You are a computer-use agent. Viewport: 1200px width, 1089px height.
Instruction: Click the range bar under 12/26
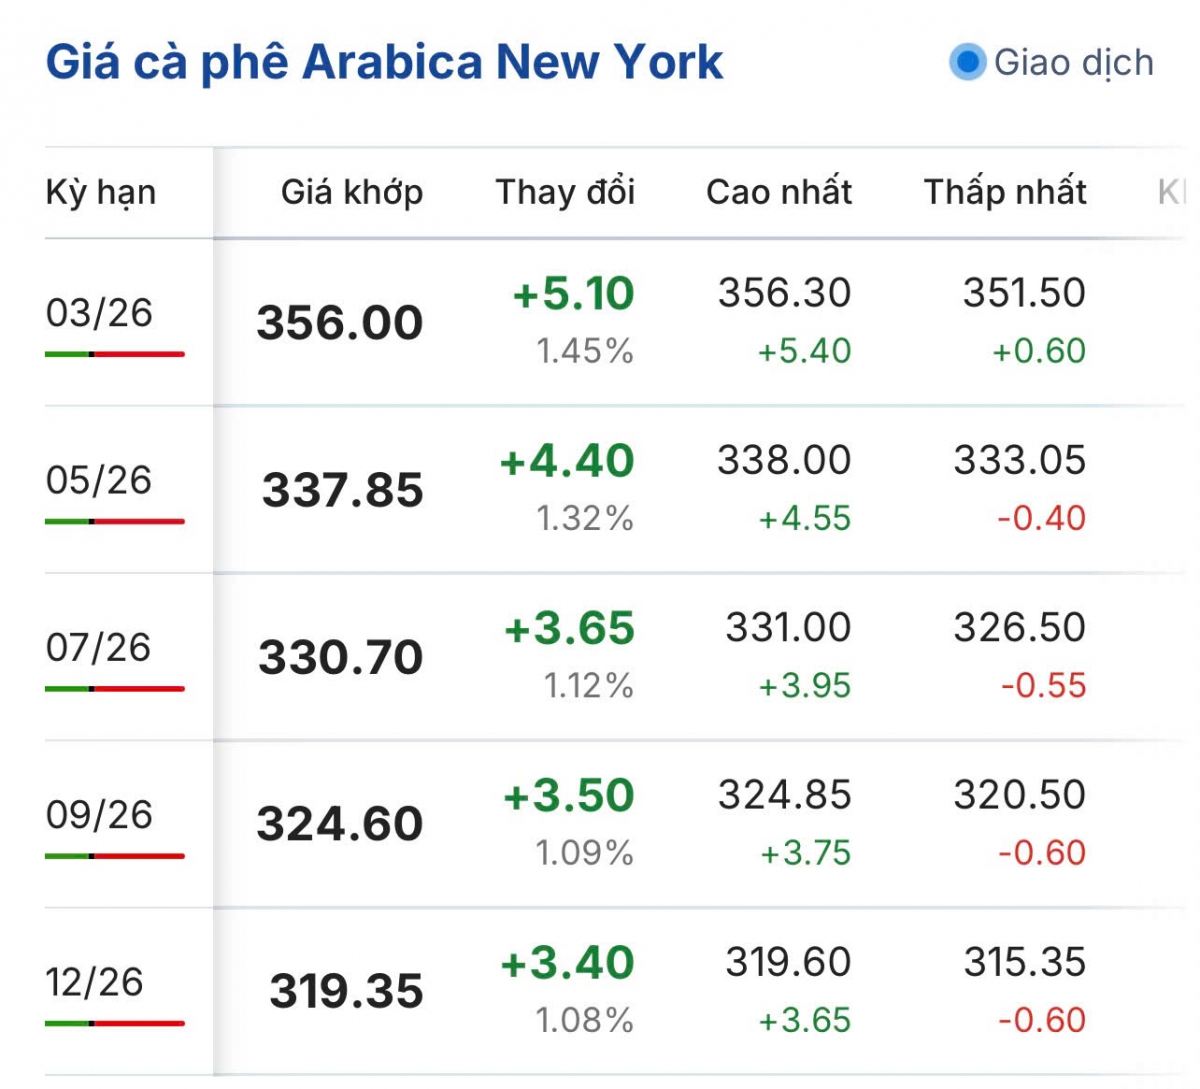click(x=114, y=1023)
